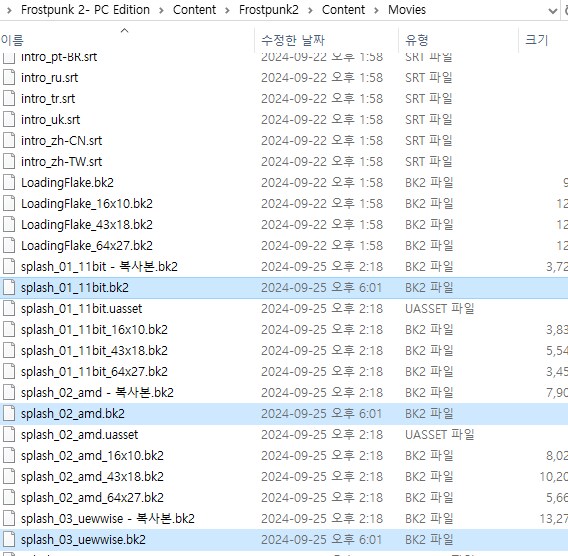The width and height of the screenshot is (568, 556).
Task: Select file splash_01_11bit.uasset
Action: pyautogui.click(x=82, y=309)
